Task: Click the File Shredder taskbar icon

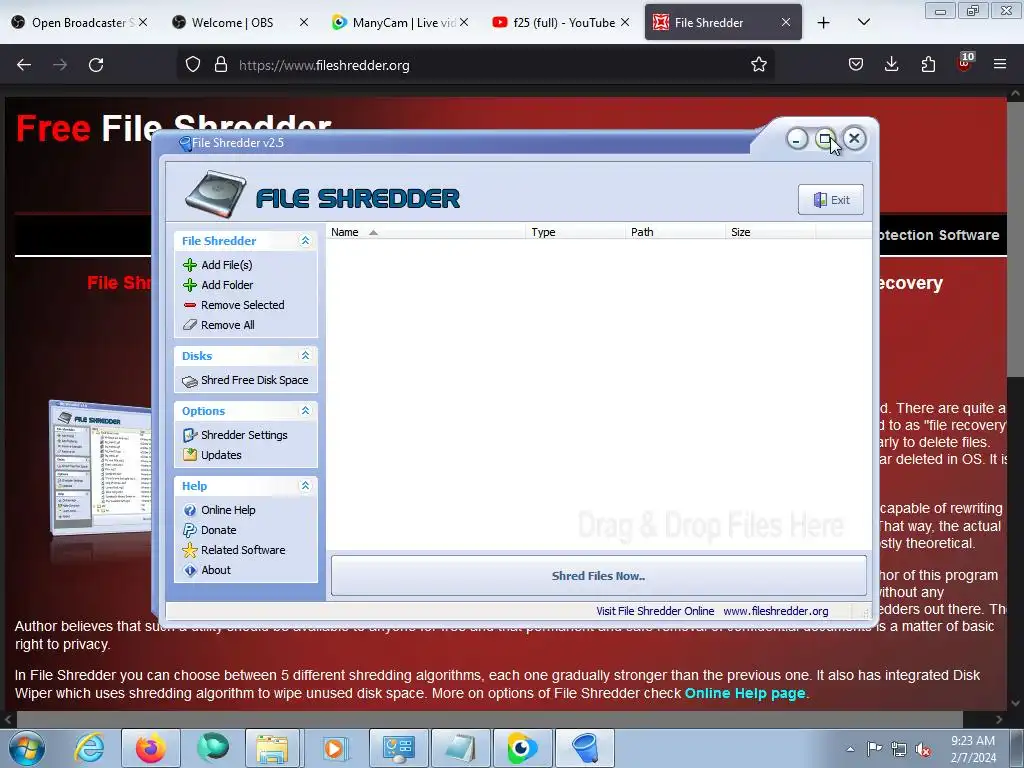Action: coord(584,748)
